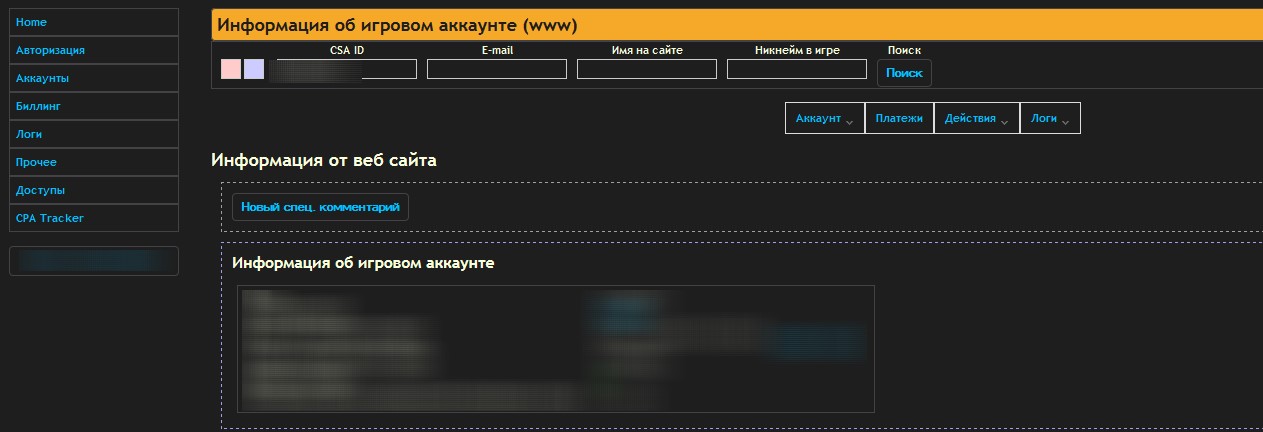Click the lavender color swatch

tap(254, 69)
